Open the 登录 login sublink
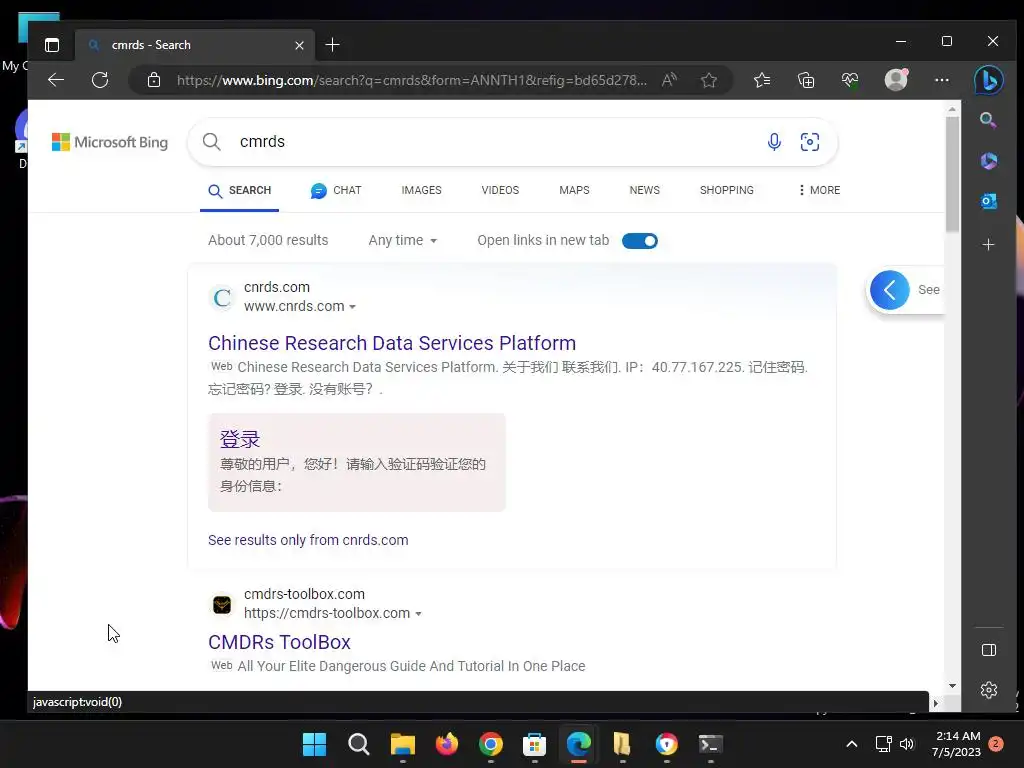This screenshot has height=768, width=1024. 240,439
